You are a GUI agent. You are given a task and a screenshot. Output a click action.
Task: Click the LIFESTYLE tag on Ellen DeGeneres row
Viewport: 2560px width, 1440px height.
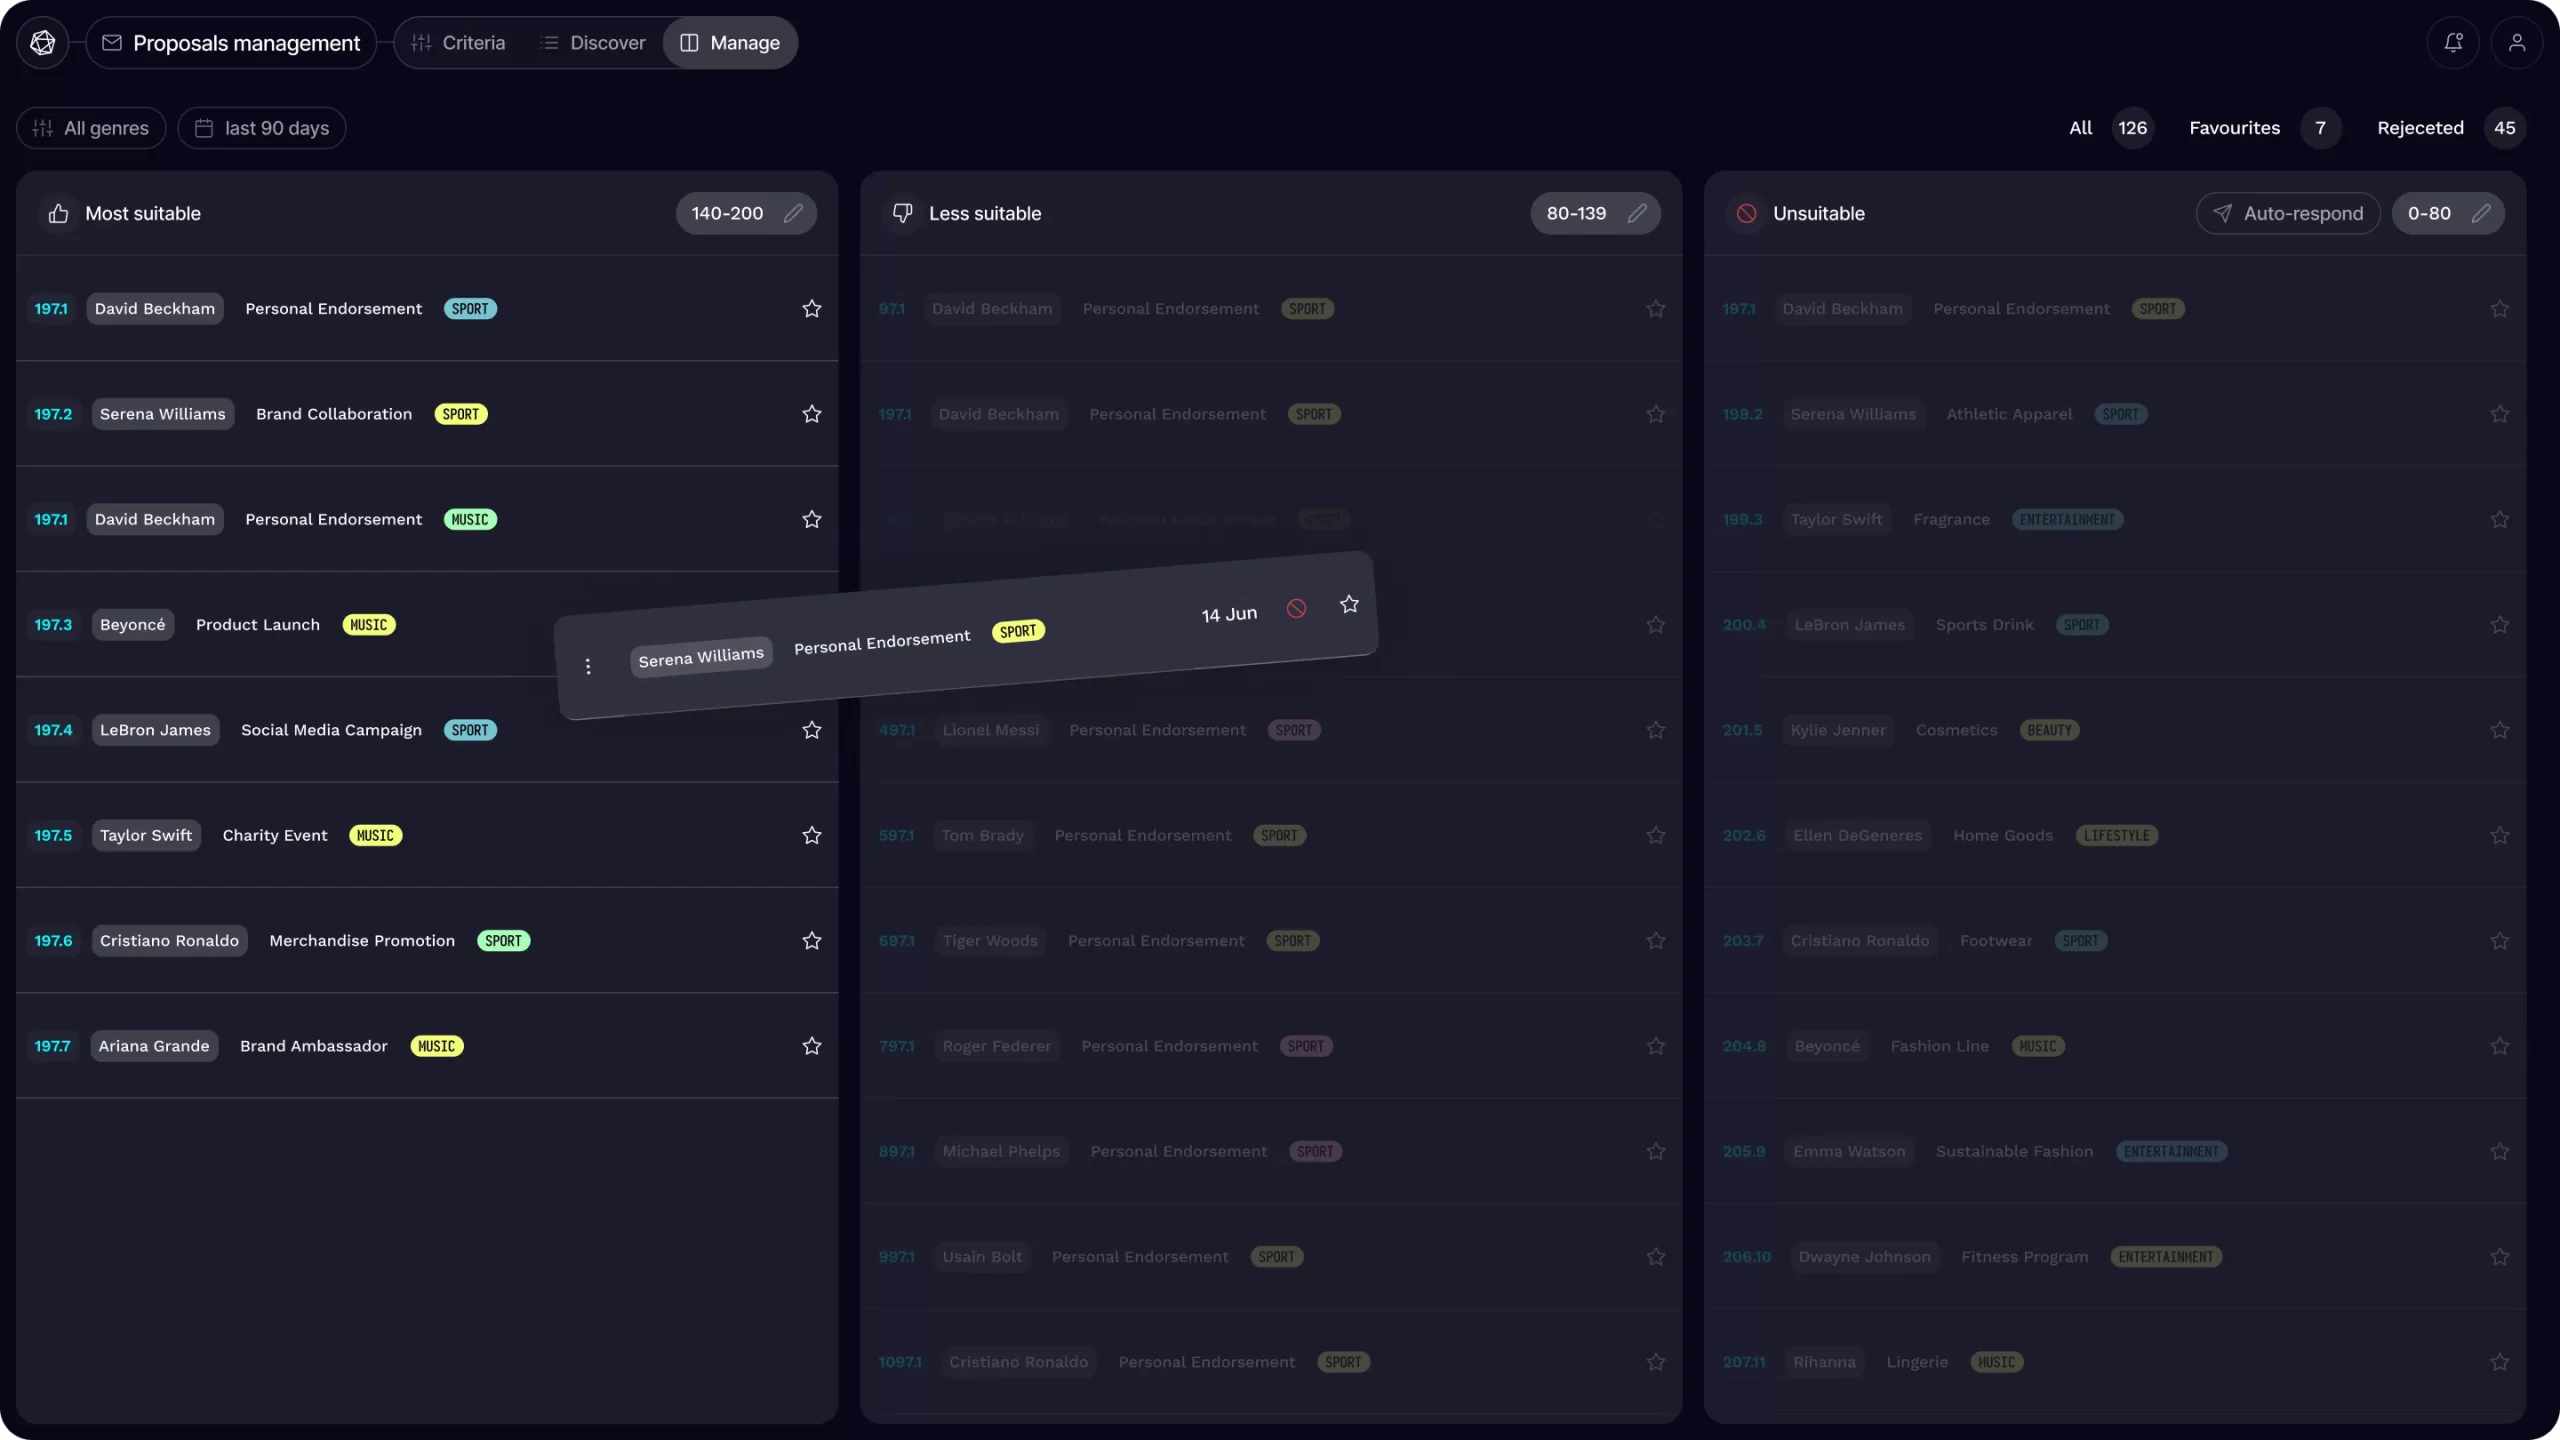tap(2116, 835)
